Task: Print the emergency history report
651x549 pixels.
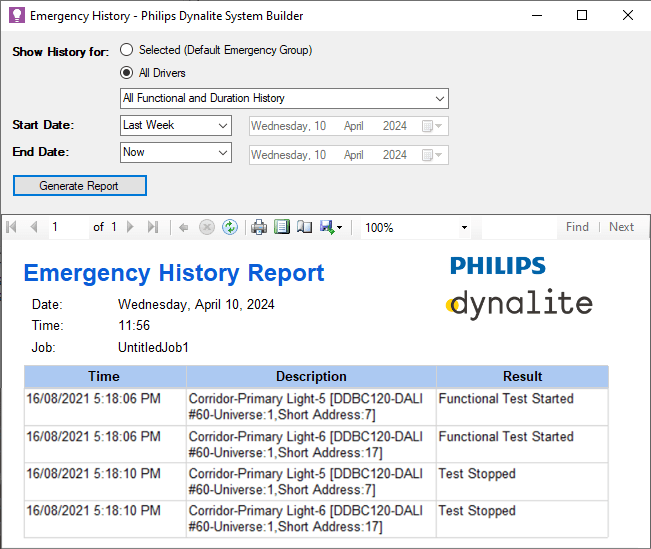Action: [x=259, y=227]
